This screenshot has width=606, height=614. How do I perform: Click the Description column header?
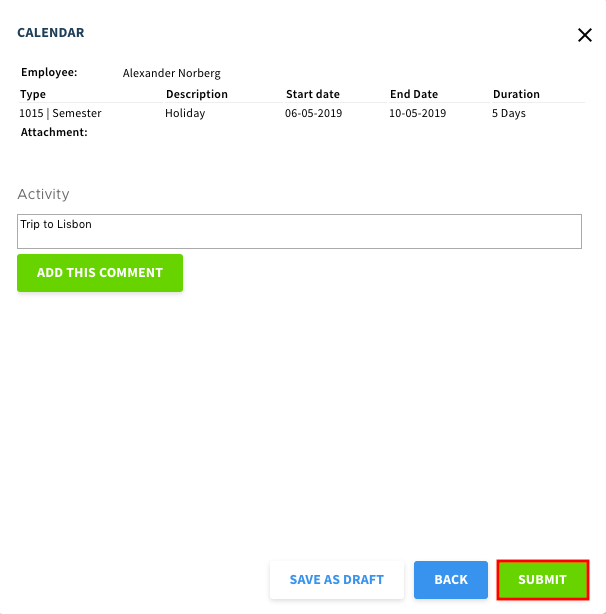pos(197,94)
